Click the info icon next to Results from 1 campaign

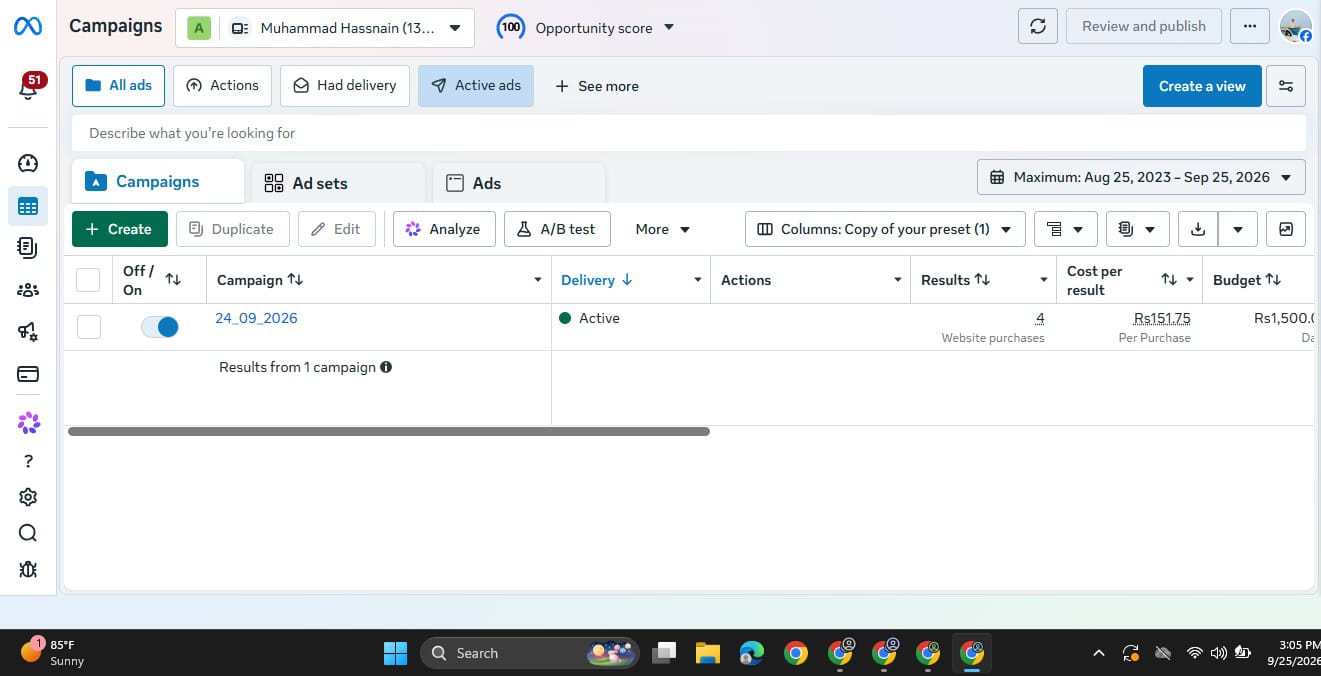coord(386,367)
